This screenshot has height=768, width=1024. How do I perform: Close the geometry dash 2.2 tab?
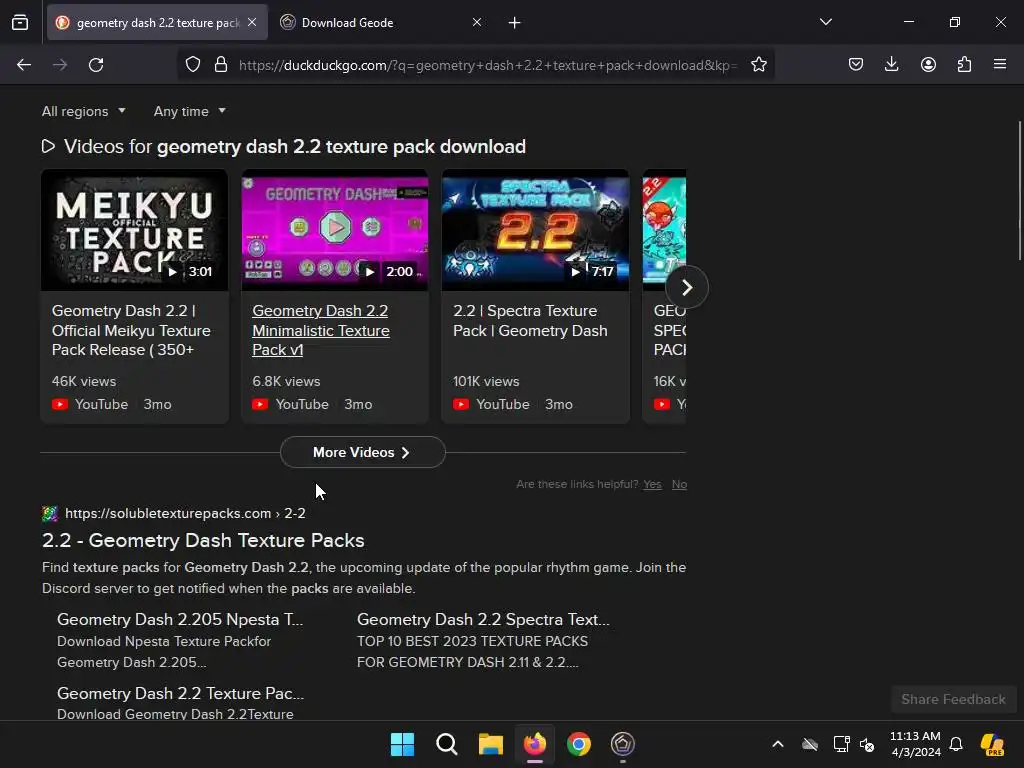pos(252,22)
